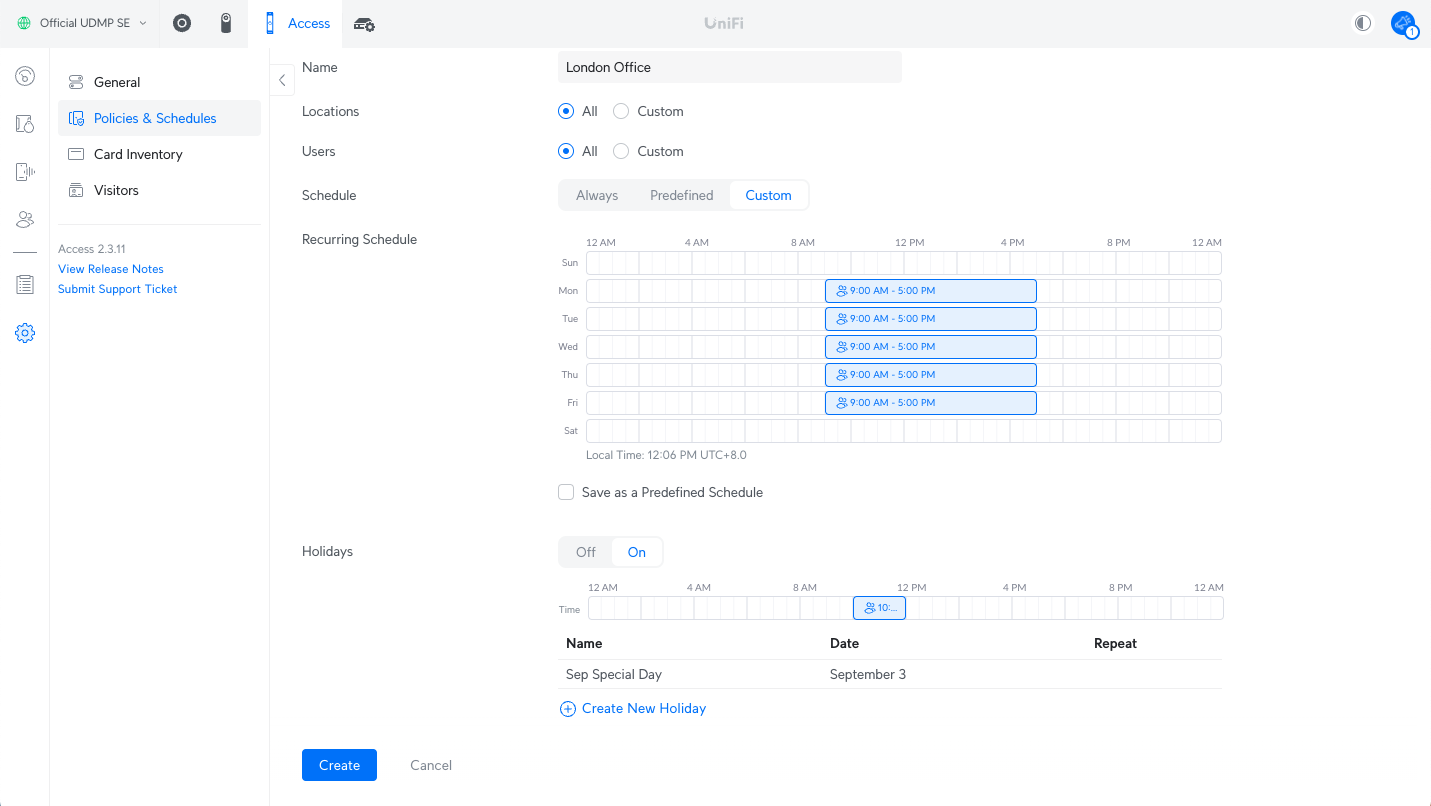Select Tuesday 9:00 AM - 5:00 PM block
The width and height of the screenshot is (1431, 806).
[931, 319]
